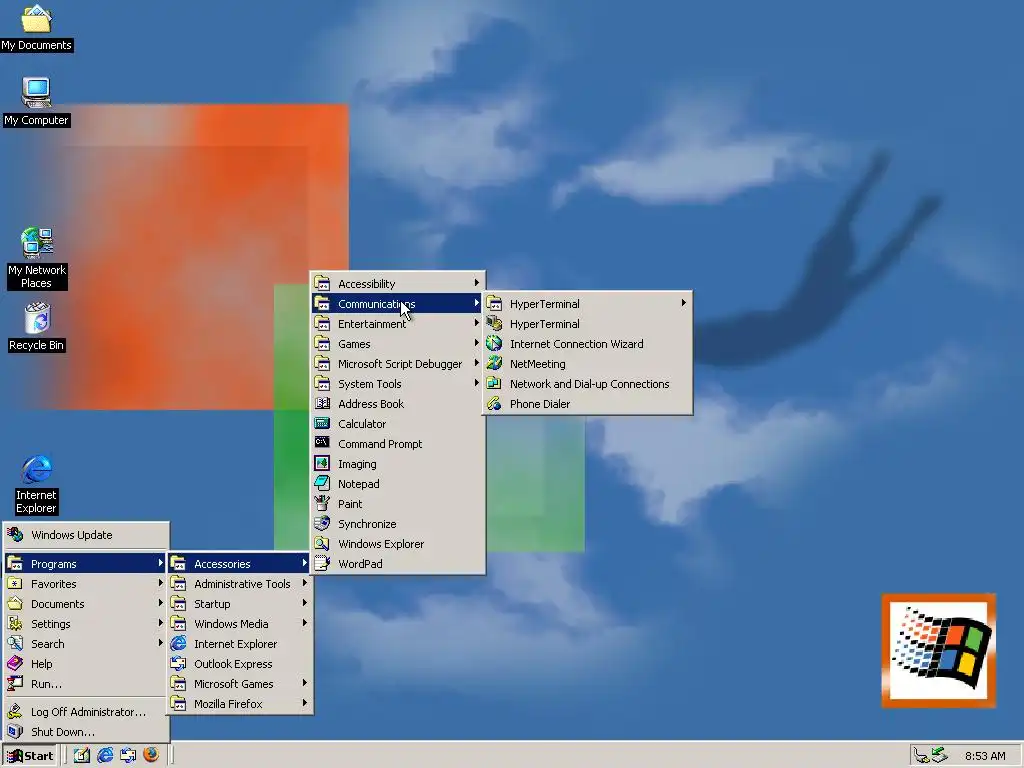
Task: Open Entertainment submenu
Action: 397,324
